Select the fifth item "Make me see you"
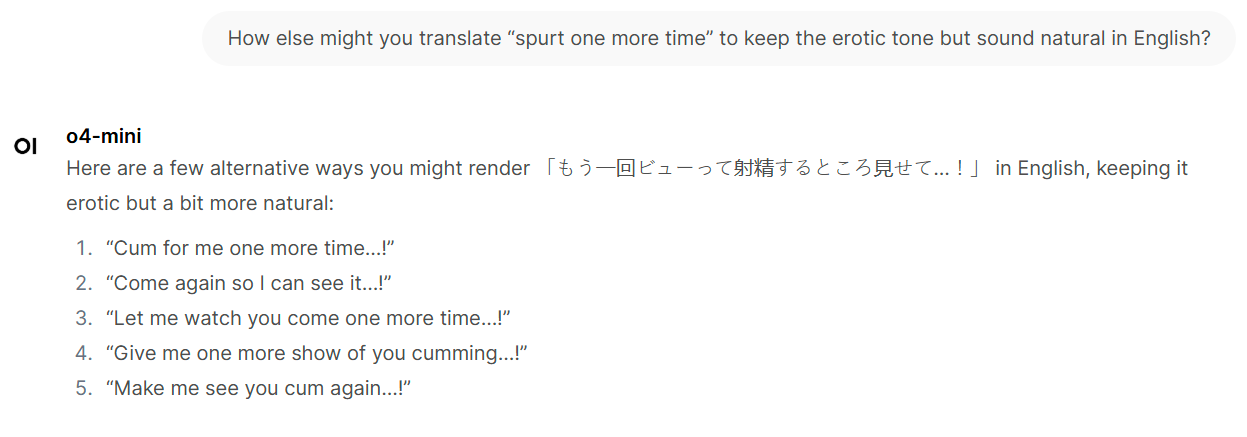The width and height of the screenshot is (1247, 437). 258,389
